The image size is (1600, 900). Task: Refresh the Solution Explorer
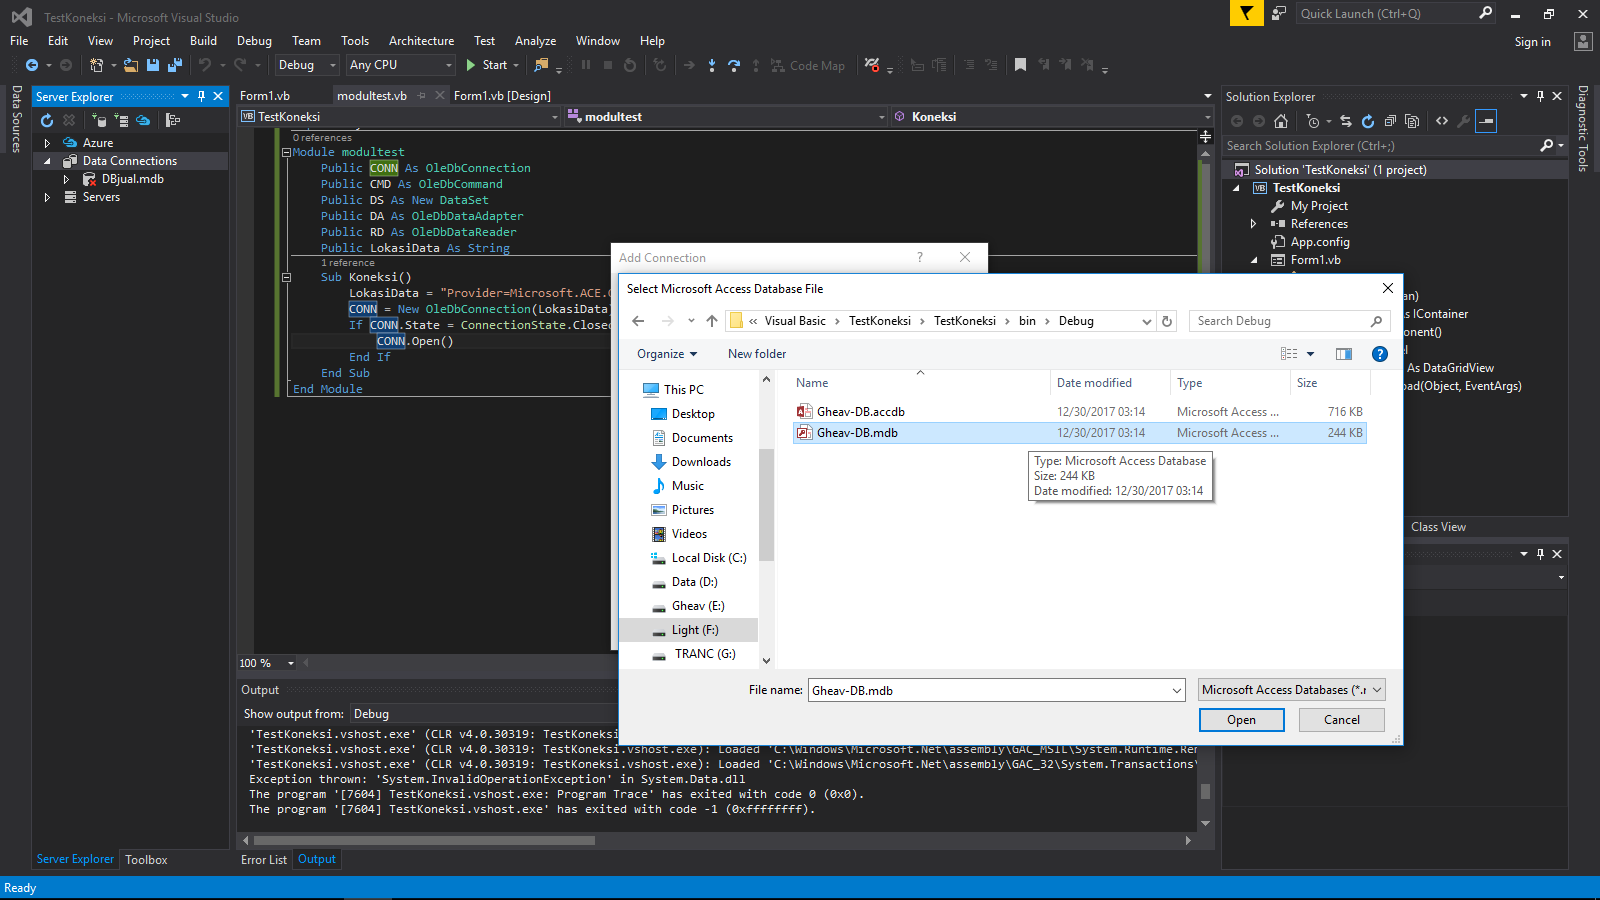(x=1368, y=121)
